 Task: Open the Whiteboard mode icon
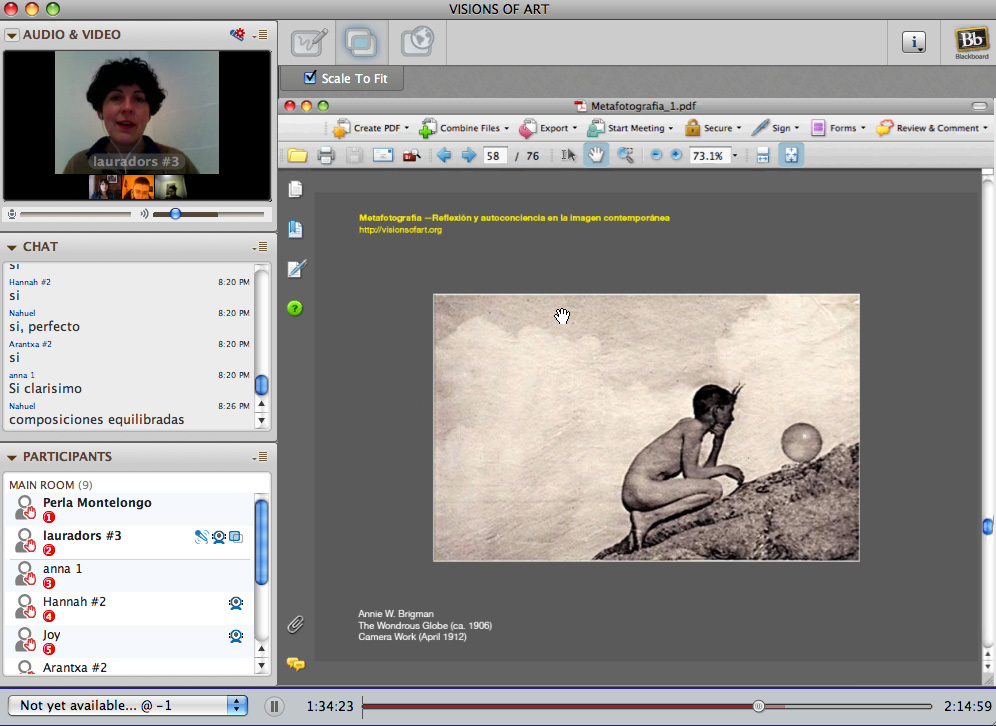(x=309, y=43)
